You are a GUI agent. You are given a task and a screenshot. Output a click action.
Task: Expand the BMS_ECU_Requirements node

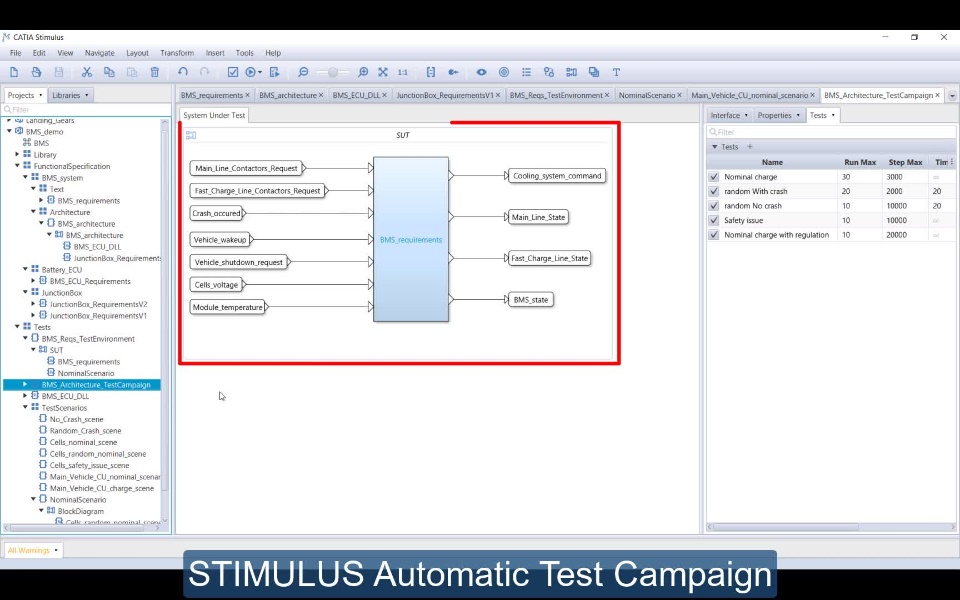[x=33, y=281]
